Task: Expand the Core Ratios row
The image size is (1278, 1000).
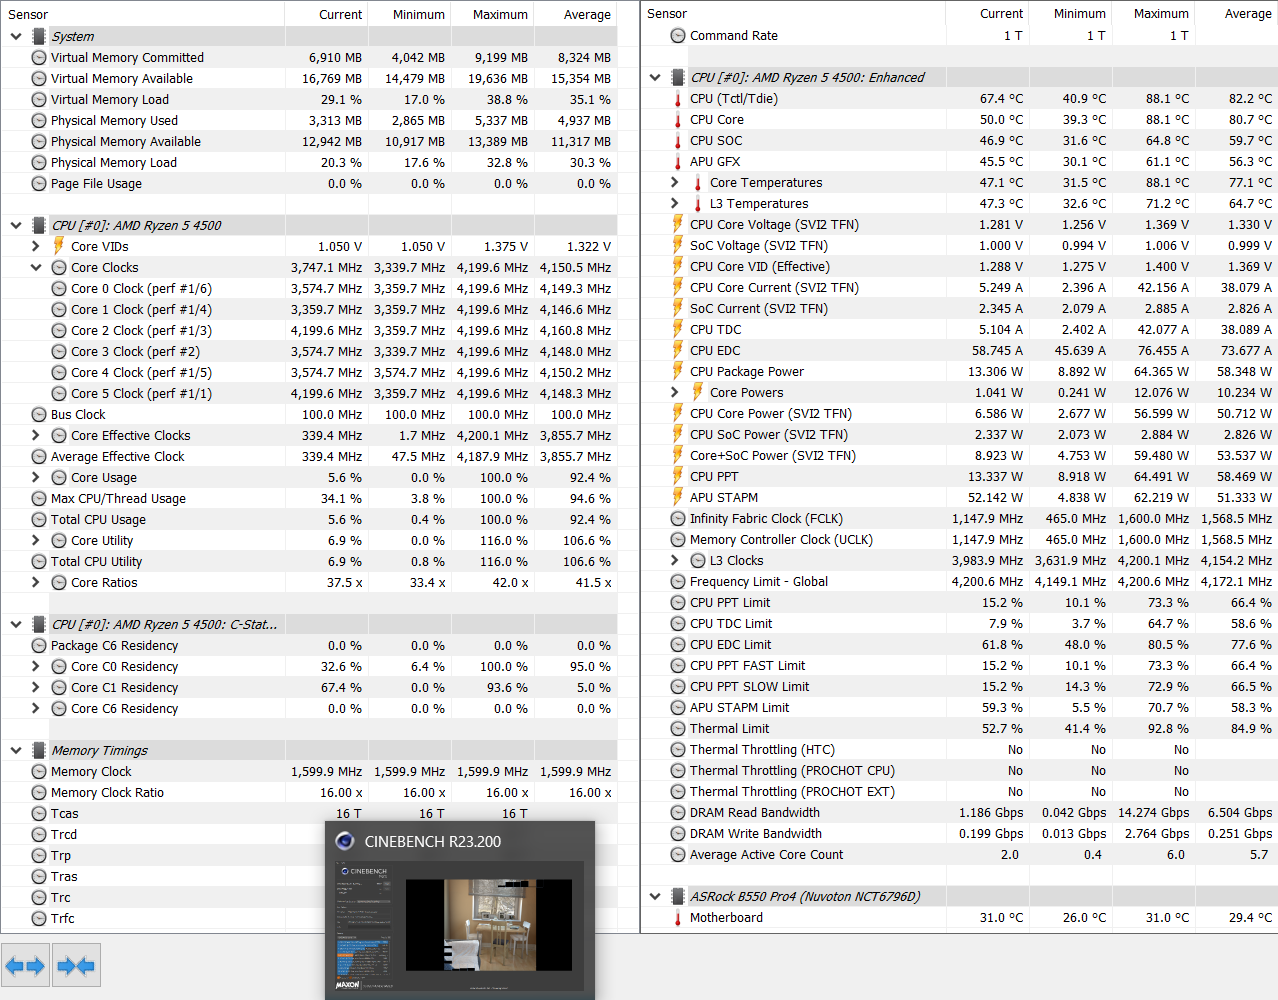Action: 36,582
